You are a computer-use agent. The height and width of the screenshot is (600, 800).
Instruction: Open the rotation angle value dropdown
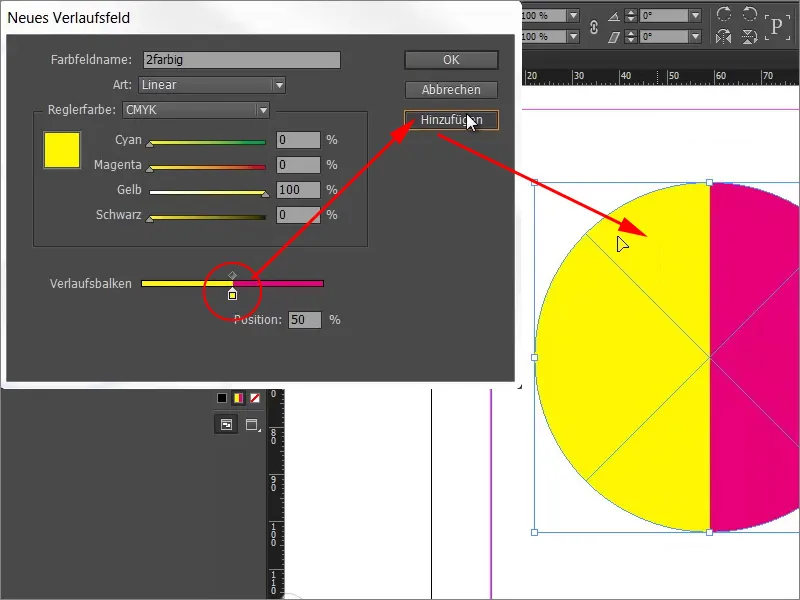[x=695, y=13]
